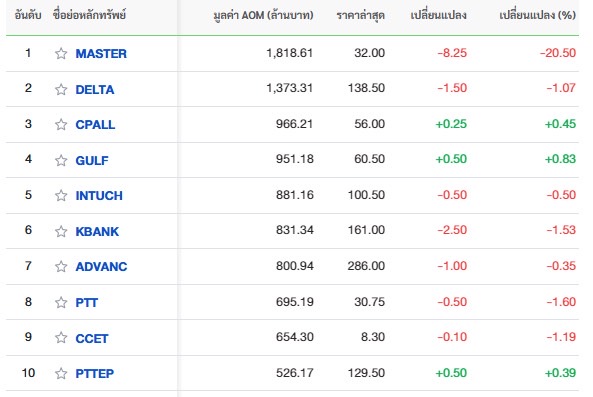Open the GULF symbol link

coord(92,161)
